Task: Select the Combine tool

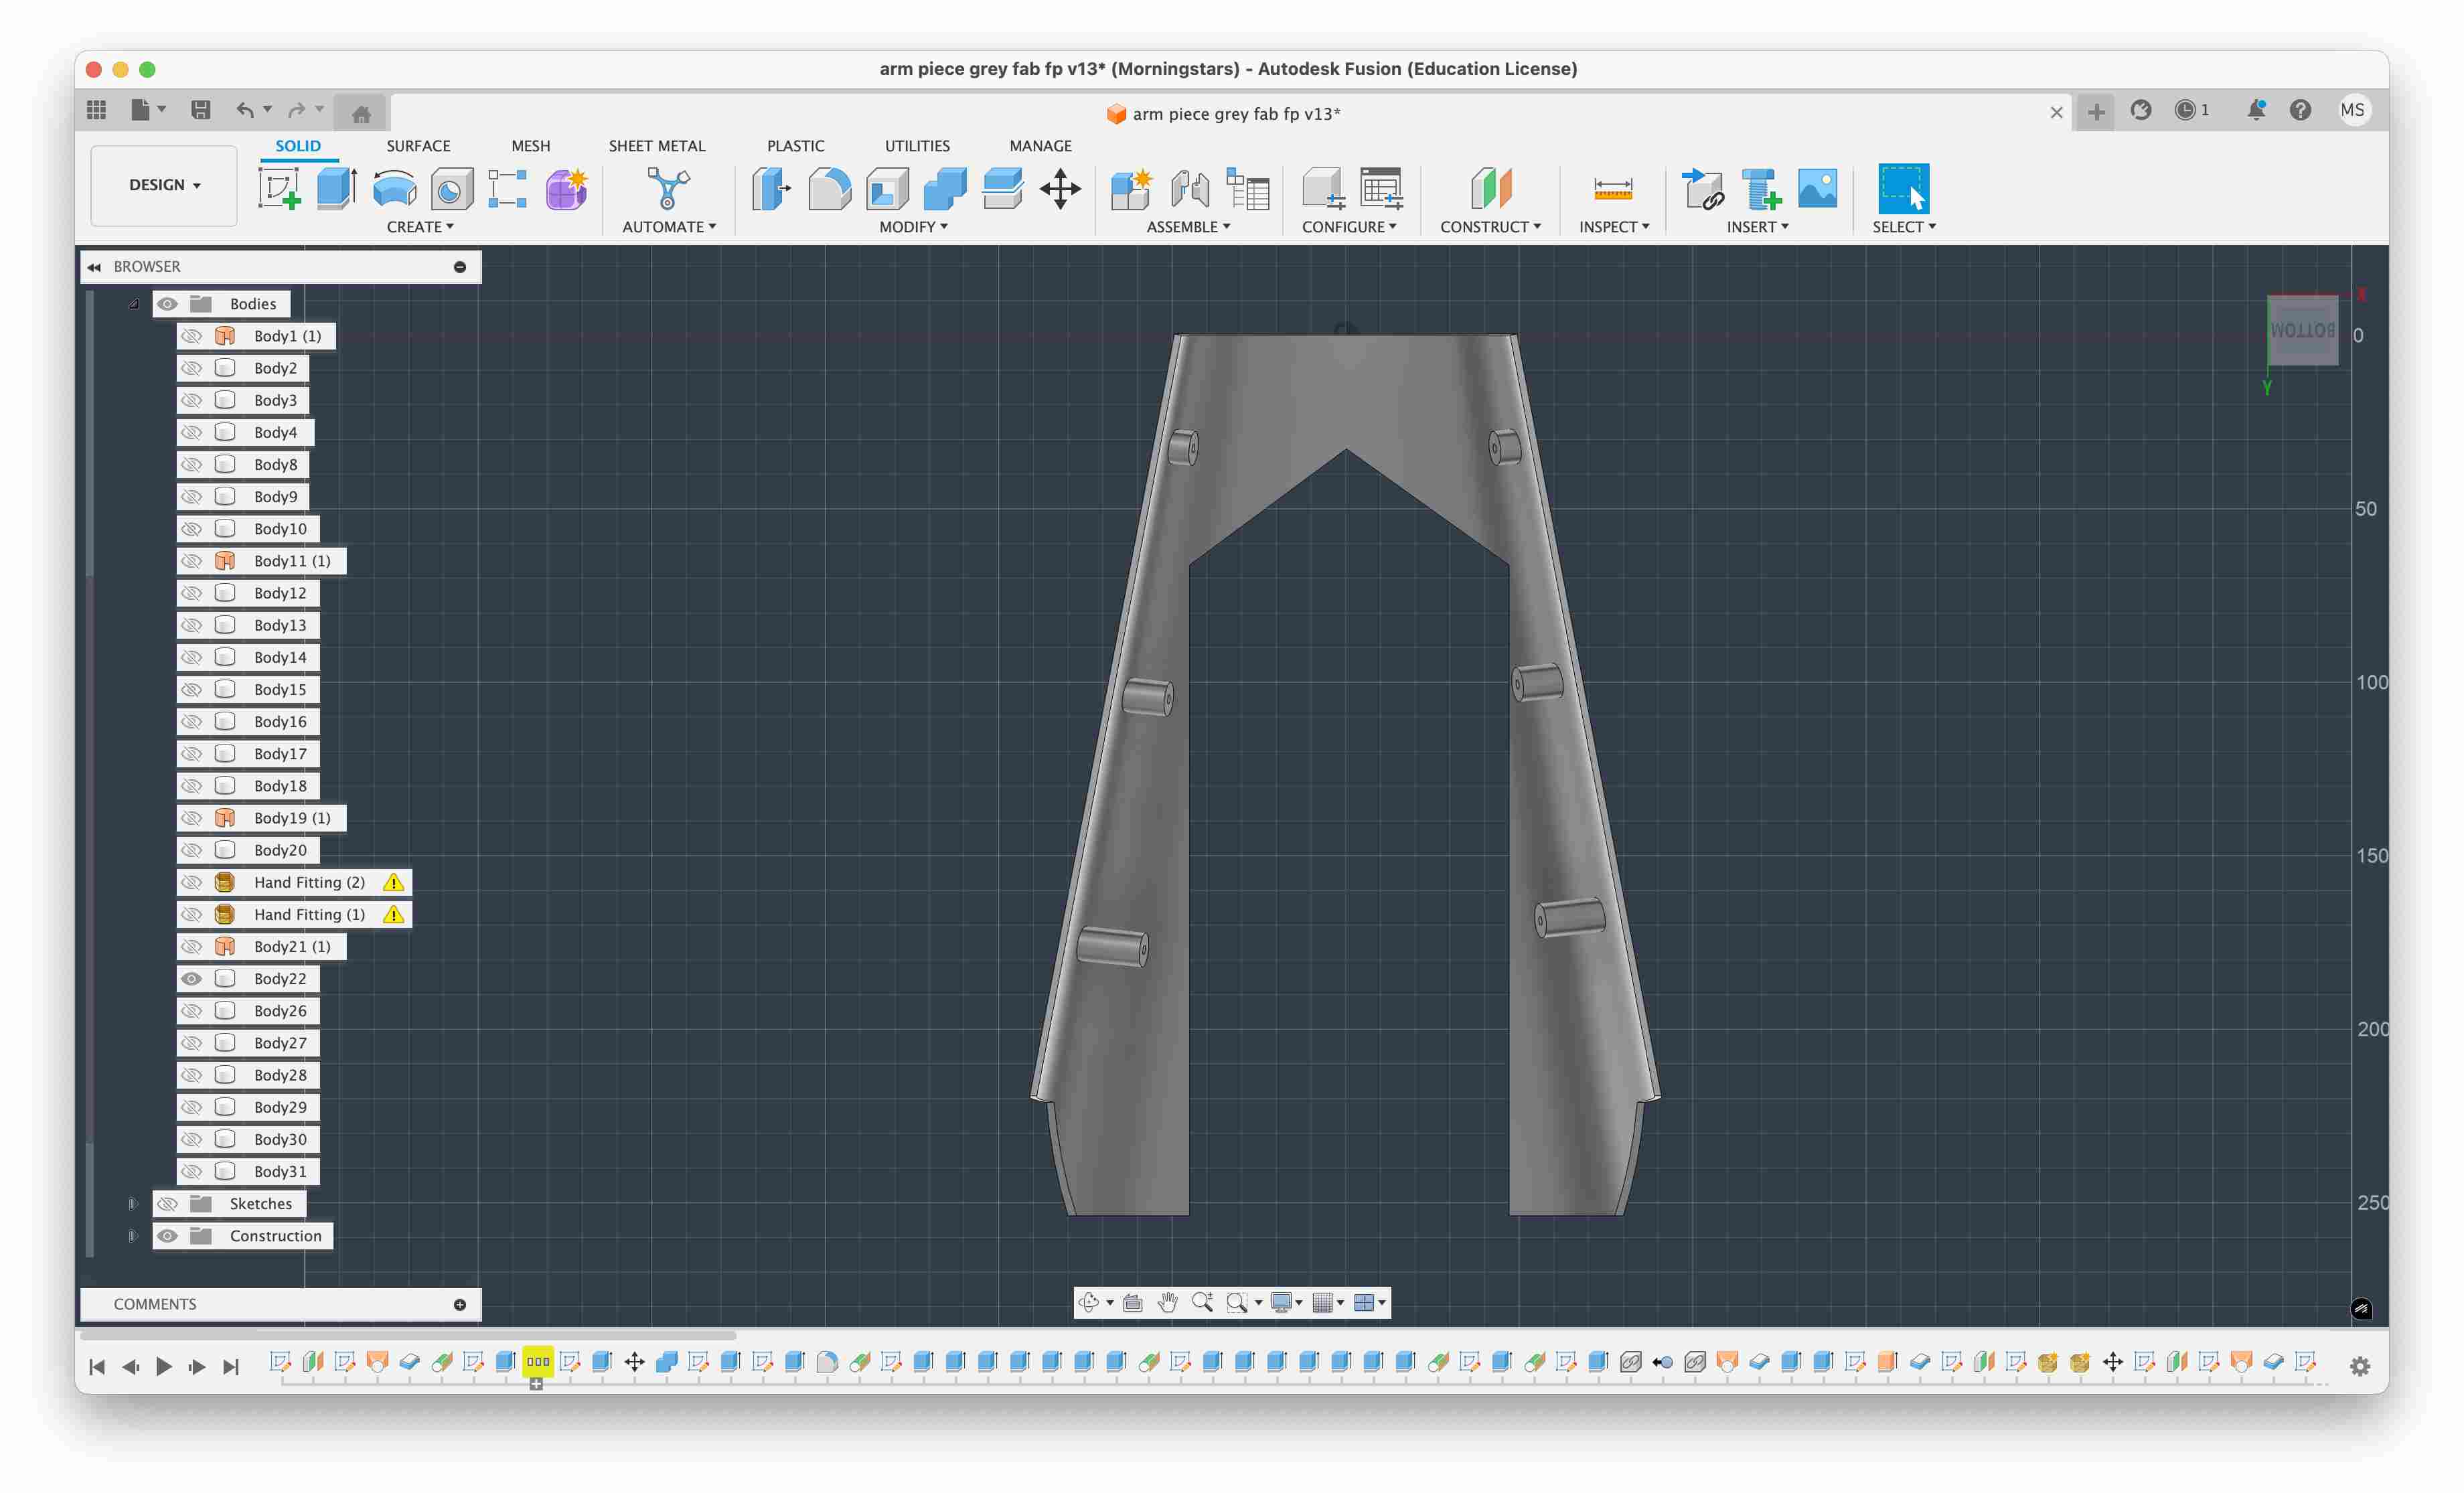Action: click(x=945, y=188)
